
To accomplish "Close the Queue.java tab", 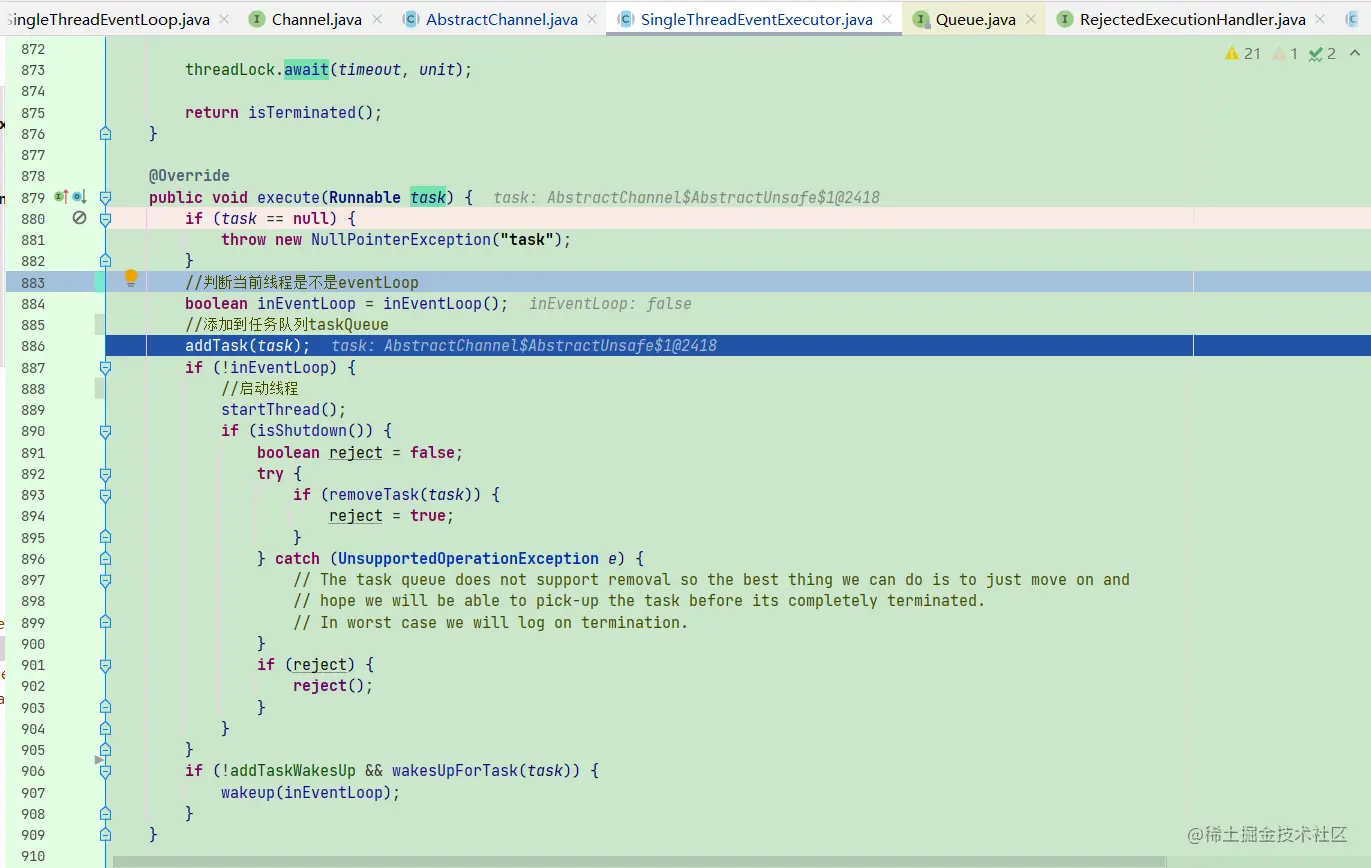I will point(1030,19).
